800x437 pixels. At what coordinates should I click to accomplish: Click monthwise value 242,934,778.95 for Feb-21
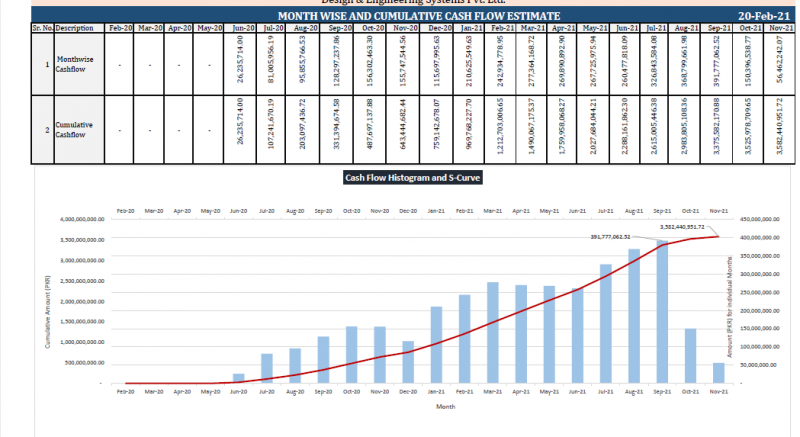(x=500, y=60)
